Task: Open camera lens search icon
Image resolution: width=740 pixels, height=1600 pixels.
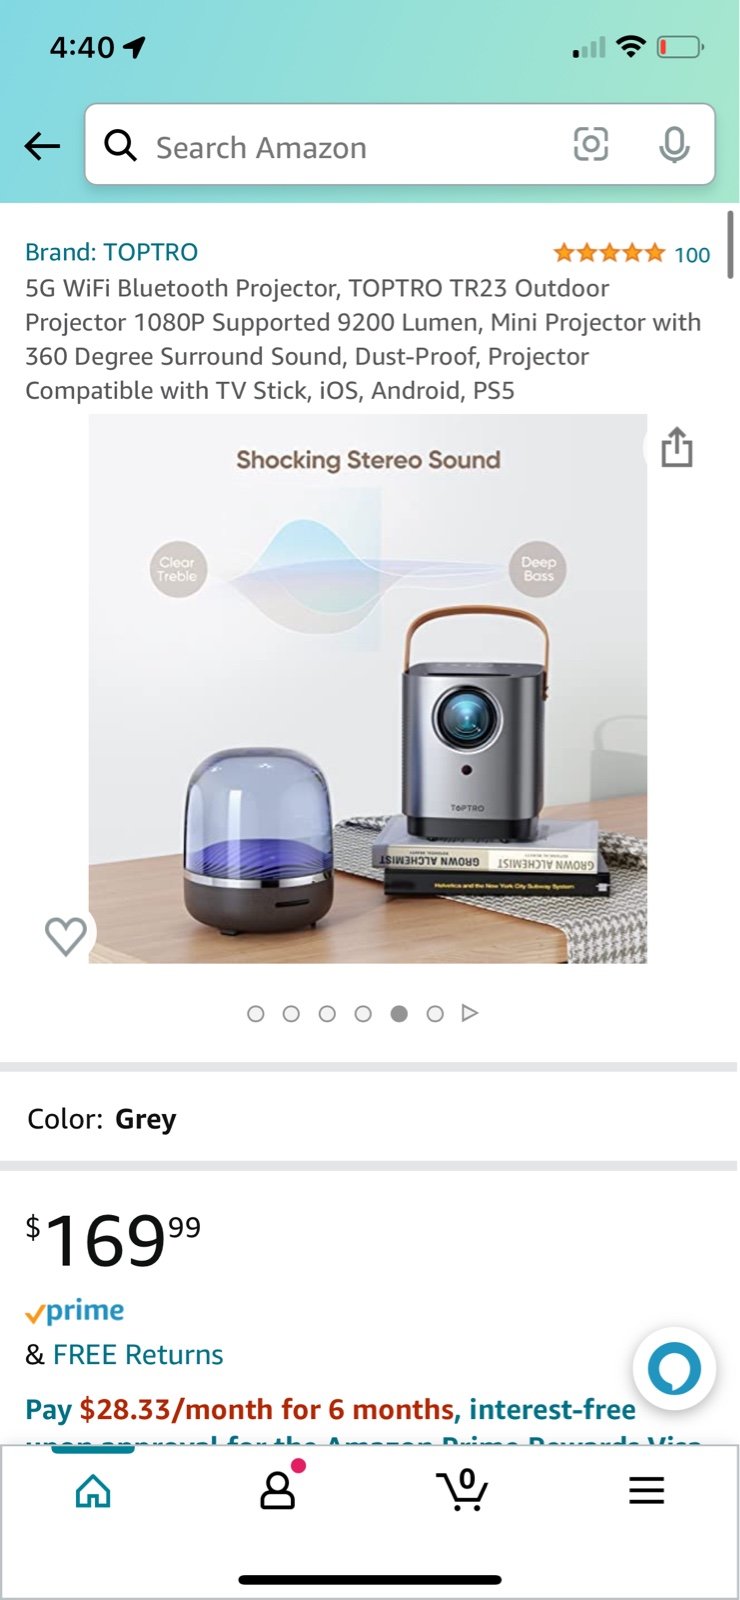Action: 591,145
